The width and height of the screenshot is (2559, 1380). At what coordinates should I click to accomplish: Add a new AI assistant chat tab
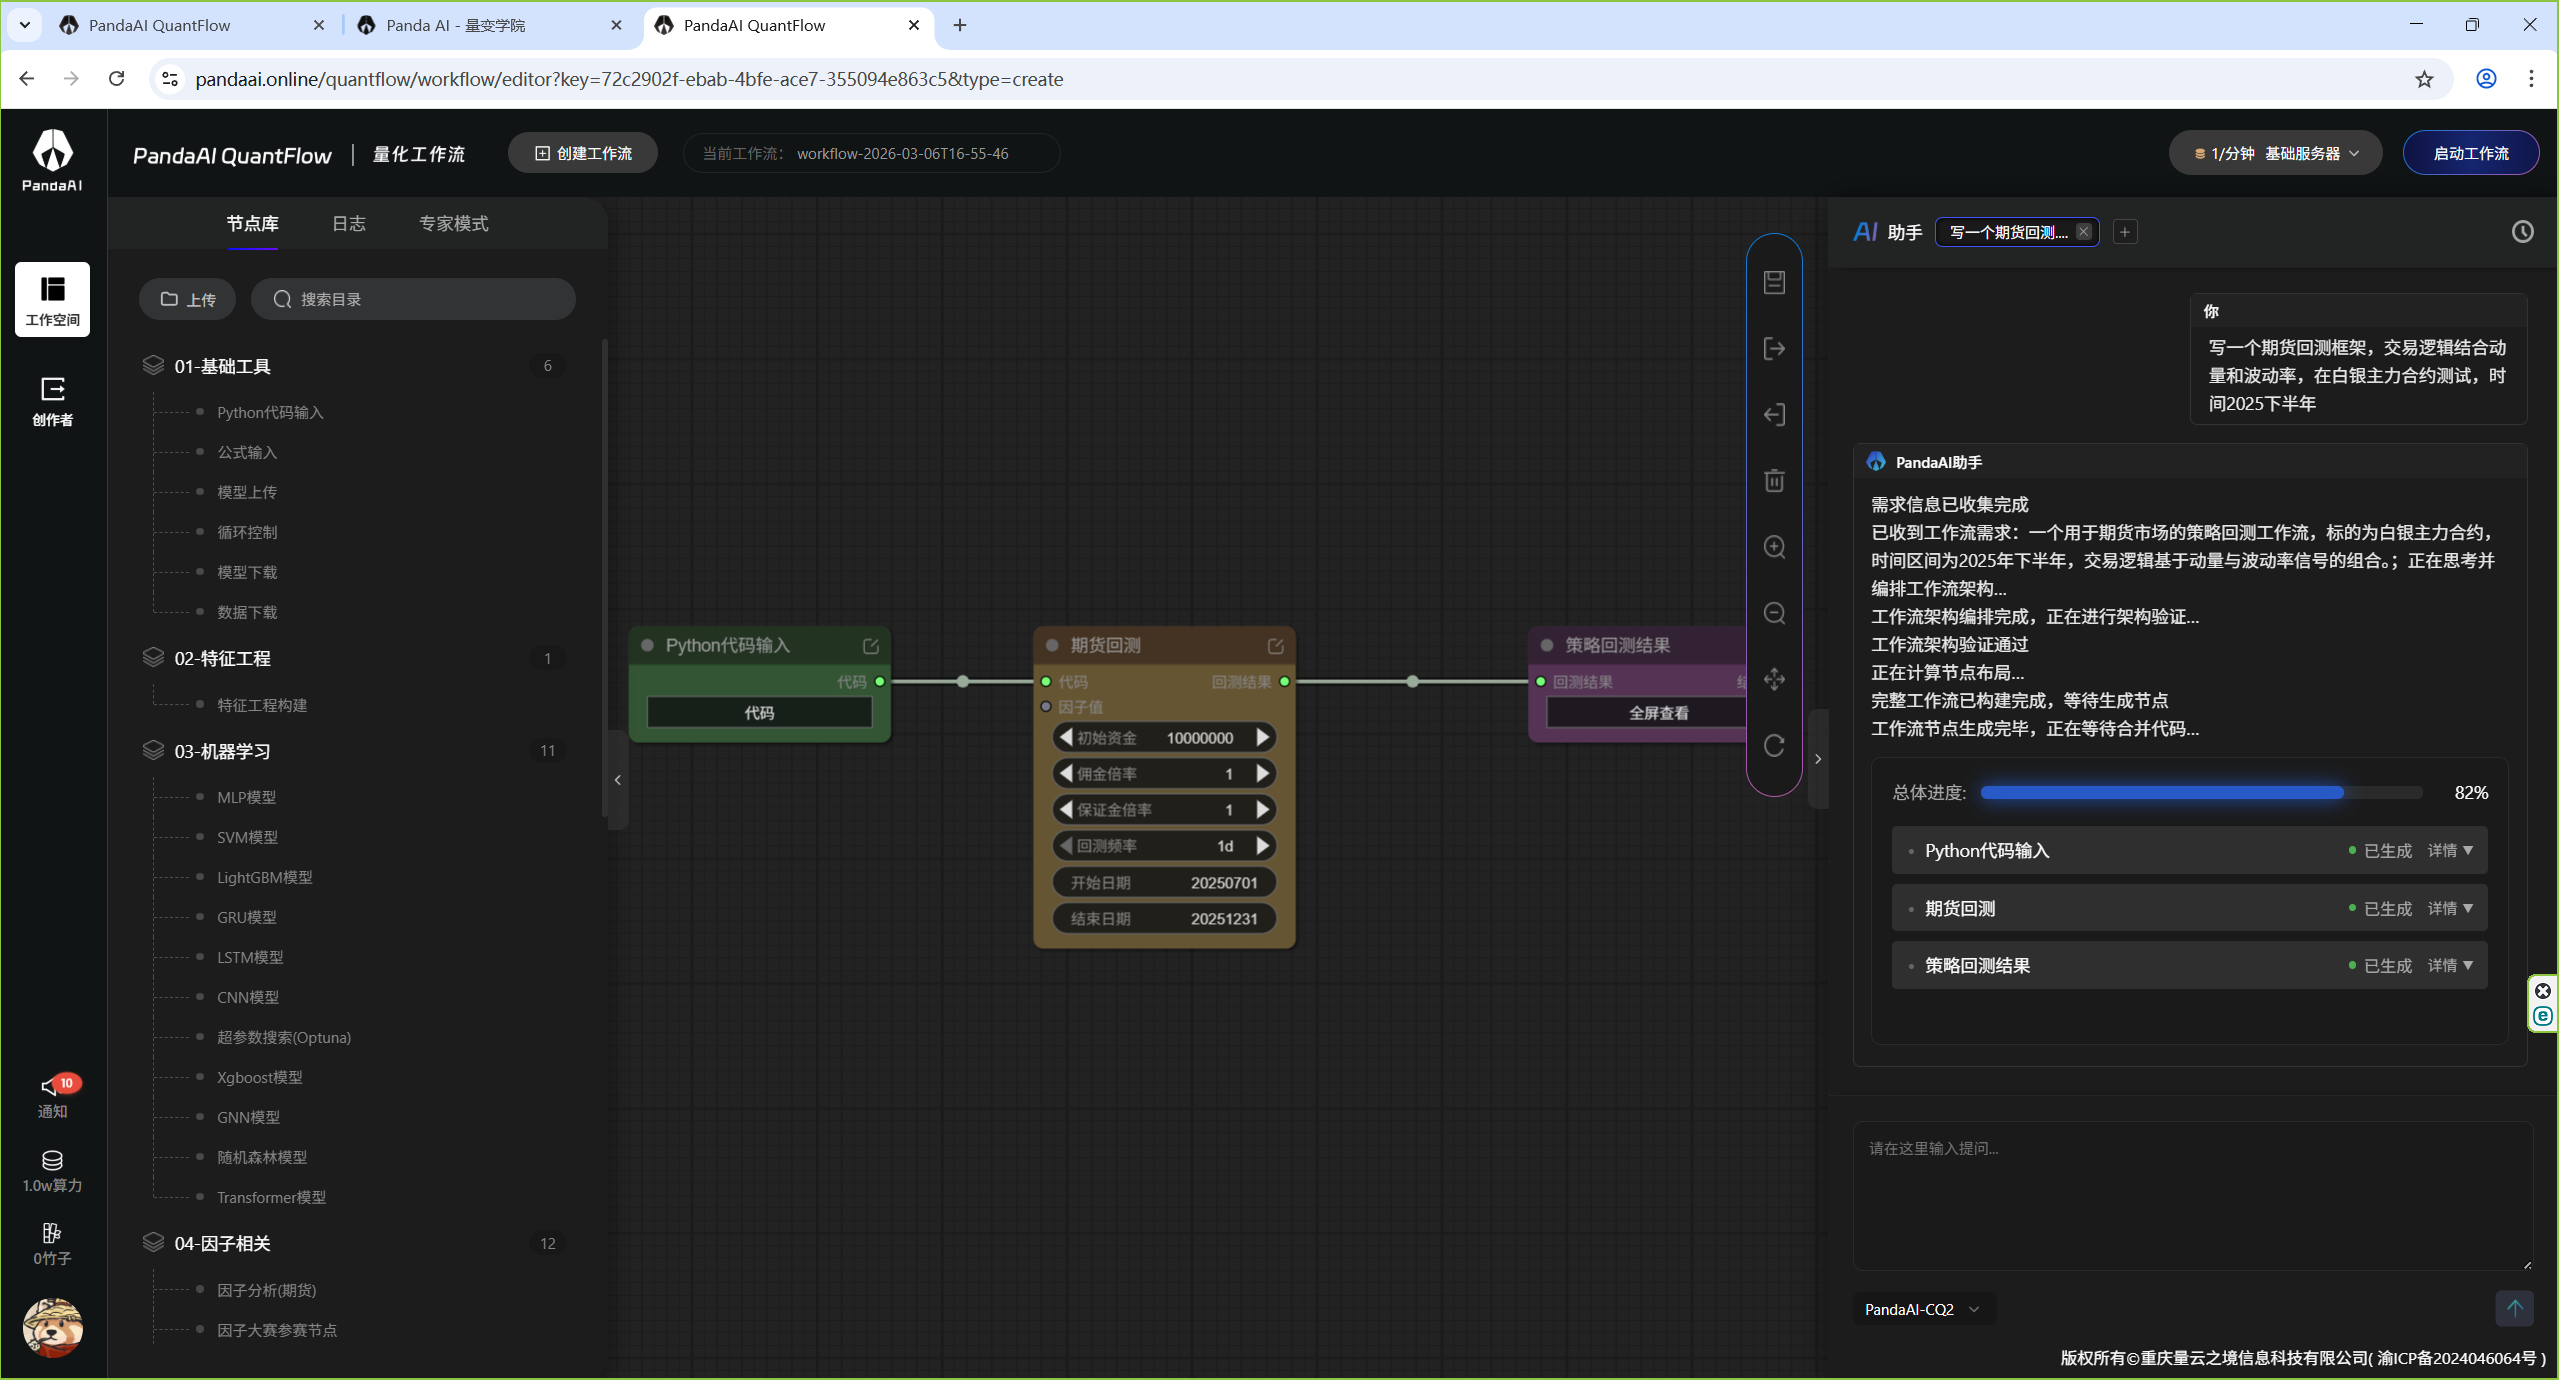pyautogui.click(x=2125, y=232)
